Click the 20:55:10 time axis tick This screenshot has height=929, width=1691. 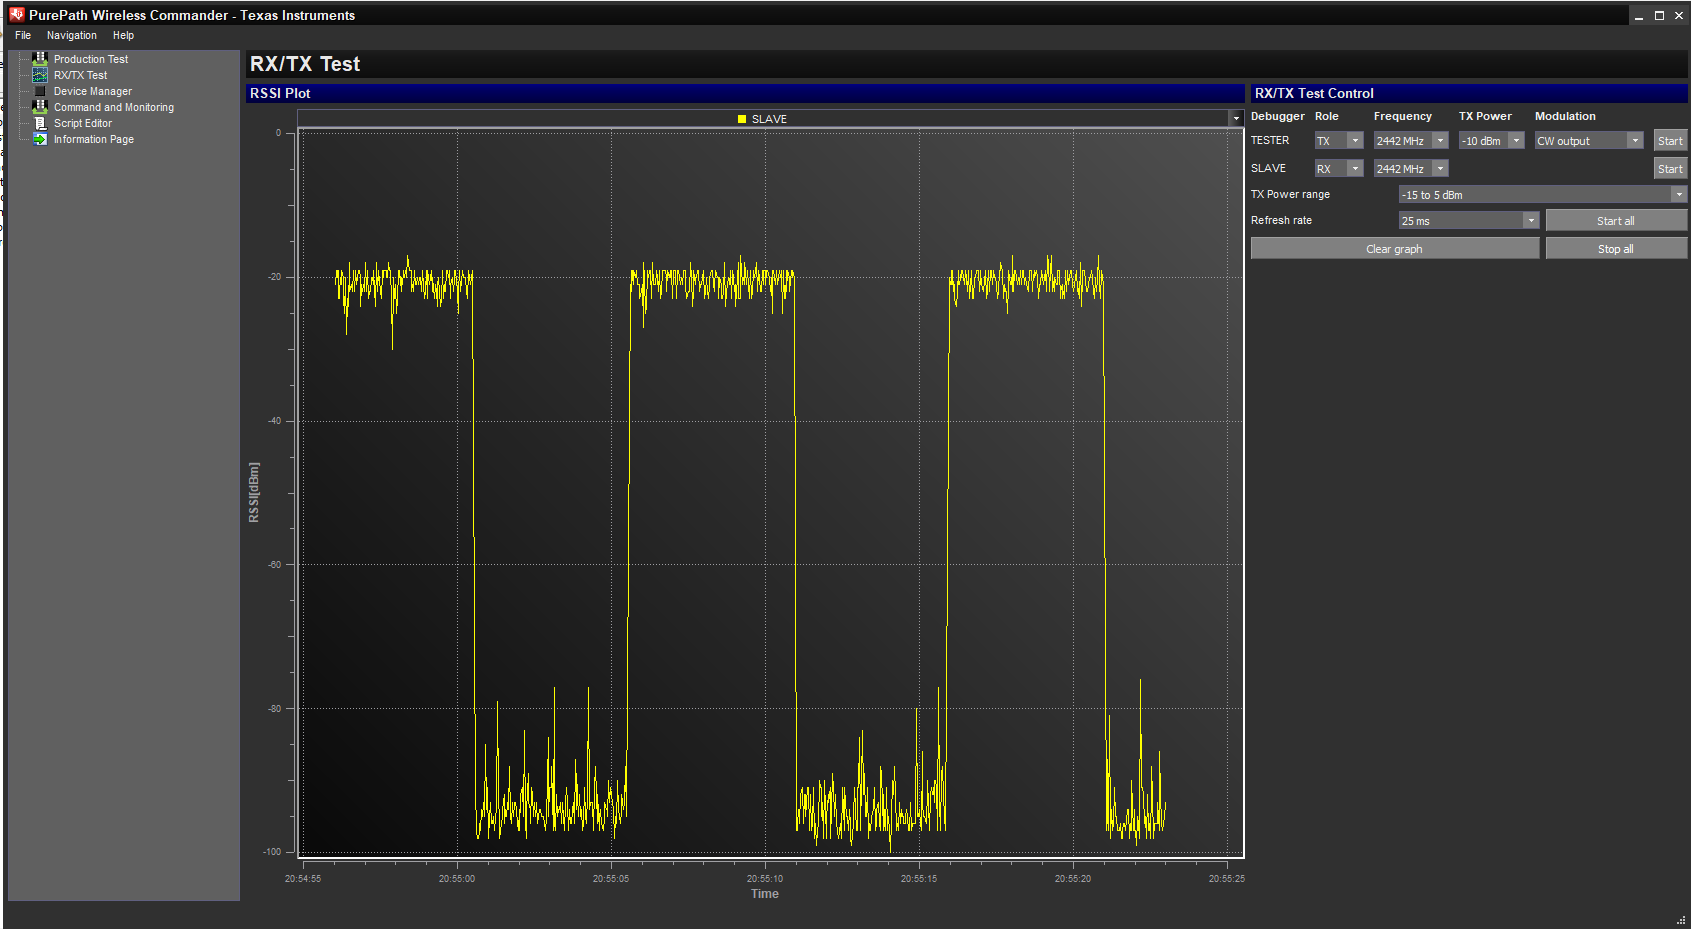click(x=765, y=879)
